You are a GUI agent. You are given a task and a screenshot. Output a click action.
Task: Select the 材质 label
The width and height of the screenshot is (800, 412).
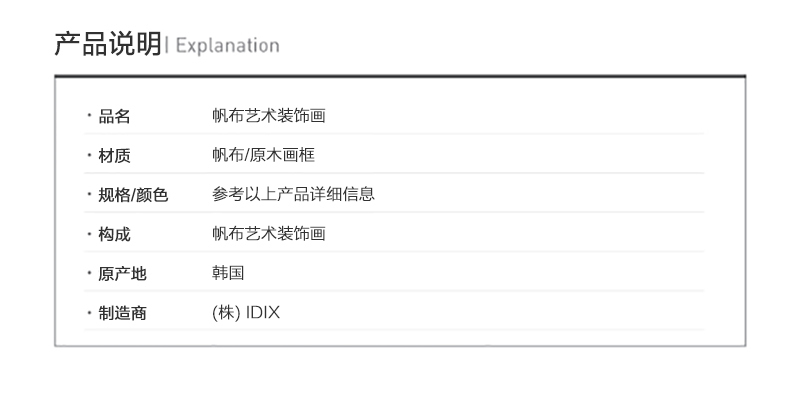(114, 156)
